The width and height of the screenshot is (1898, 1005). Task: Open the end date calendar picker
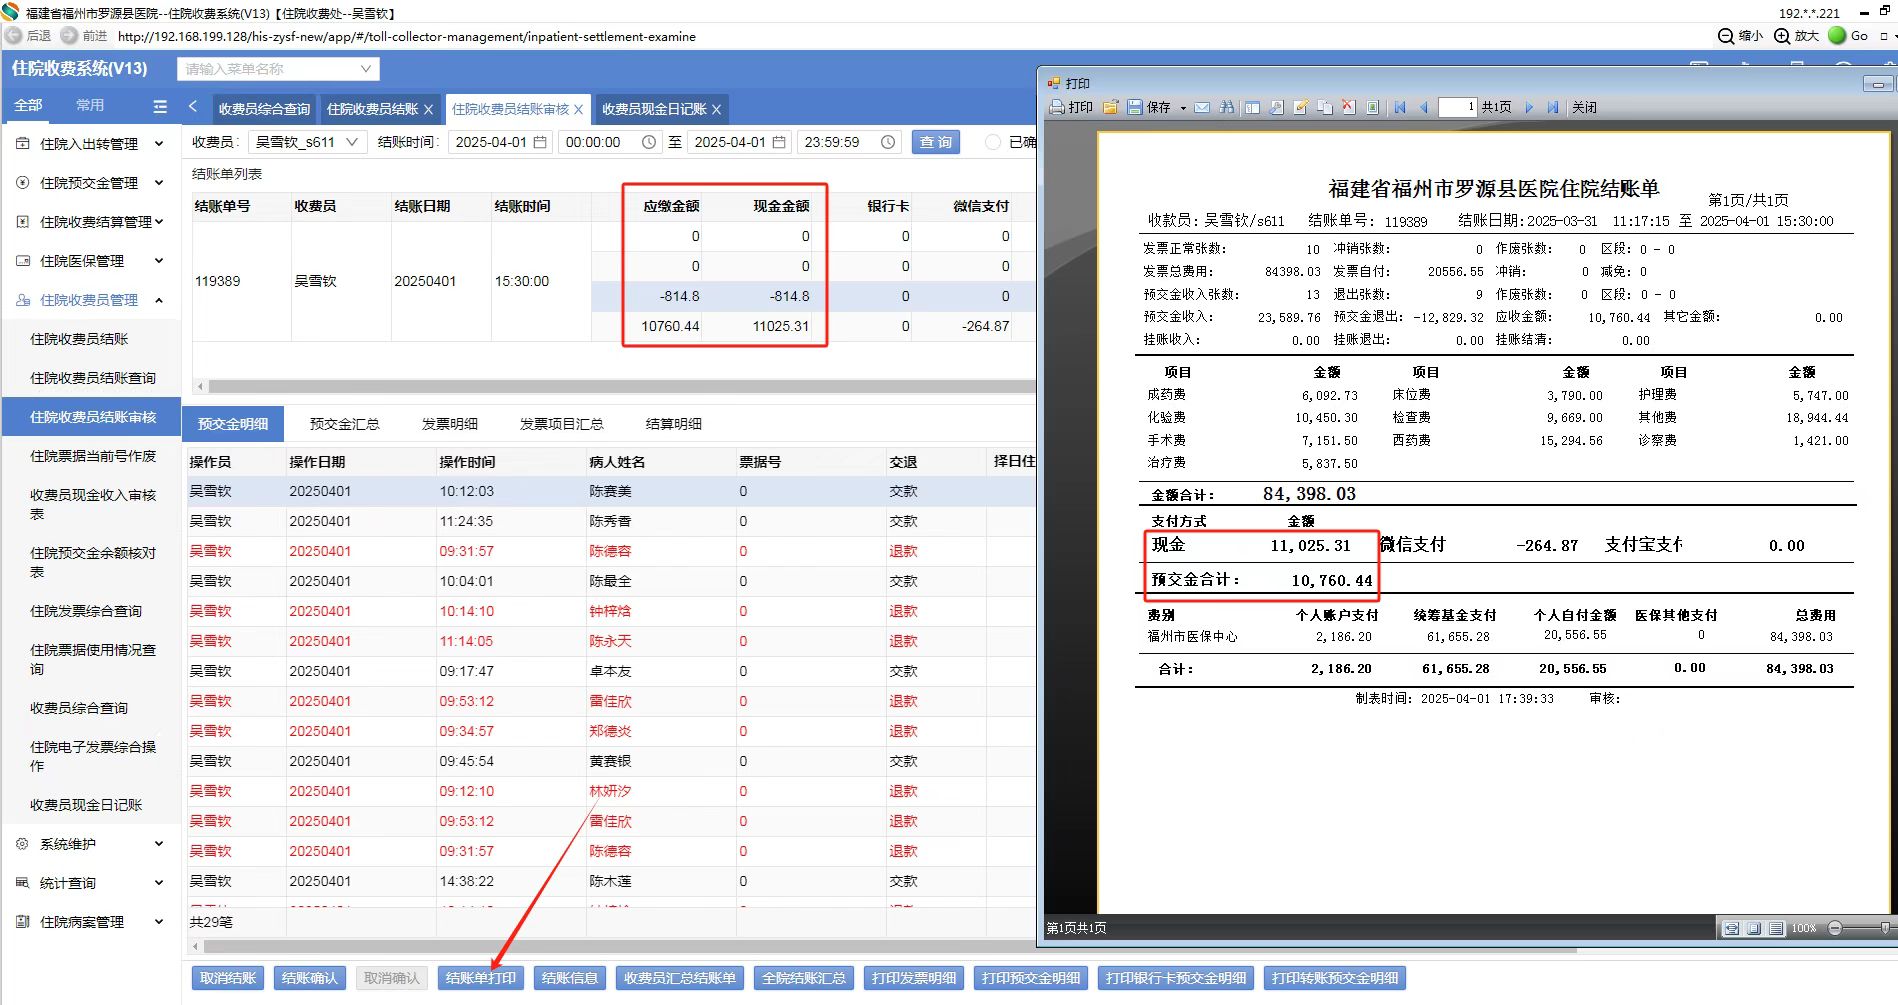click(780, 142)
